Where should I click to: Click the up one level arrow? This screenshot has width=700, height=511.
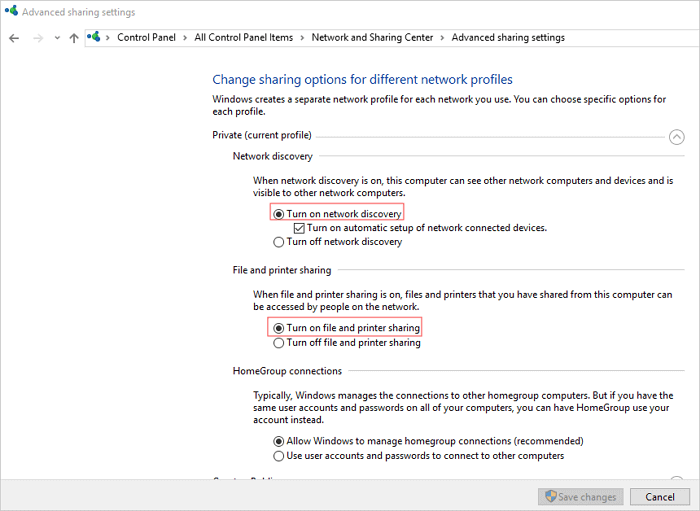(x=73, y=38)
